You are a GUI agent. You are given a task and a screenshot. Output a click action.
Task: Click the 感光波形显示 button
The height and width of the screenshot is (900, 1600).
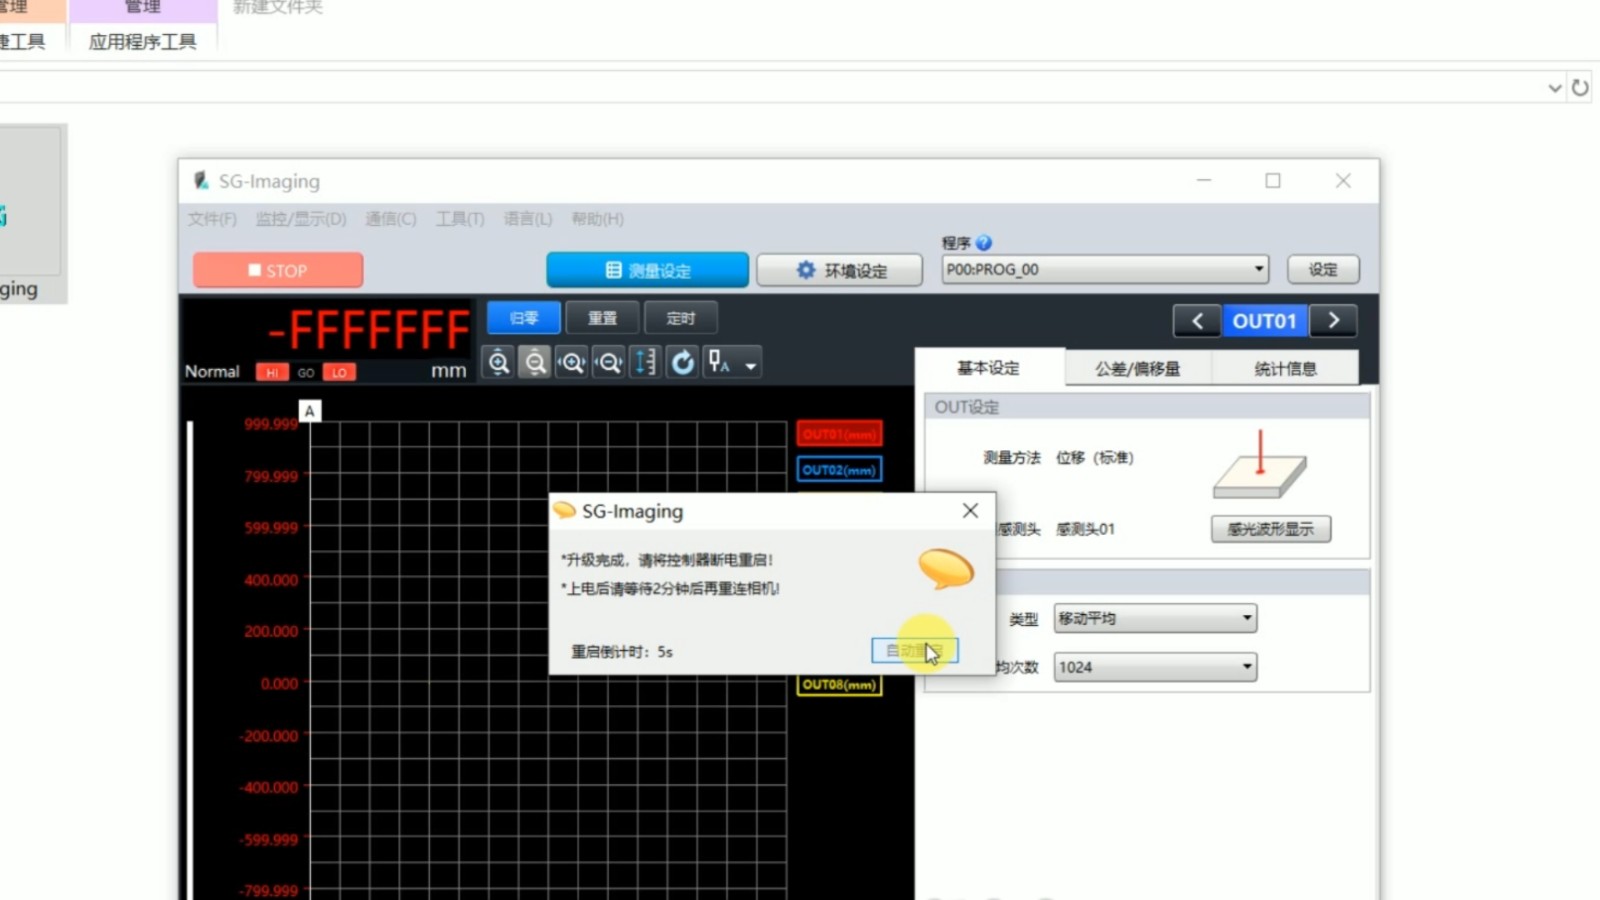coord(1270,529)
